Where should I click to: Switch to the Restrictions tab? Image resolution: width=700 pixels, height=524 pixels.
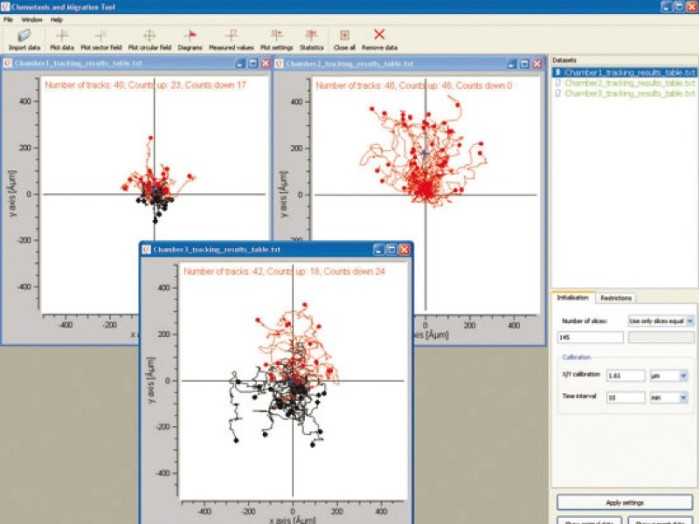[x=616, y=298]
